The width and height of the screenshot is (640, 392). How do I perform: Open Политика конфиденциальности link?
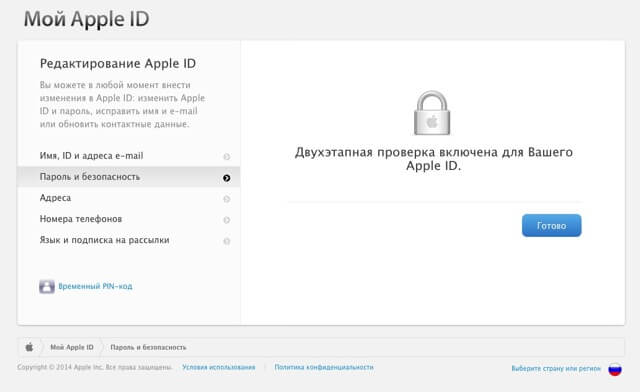pyautogui.click(x=324, y=368)
